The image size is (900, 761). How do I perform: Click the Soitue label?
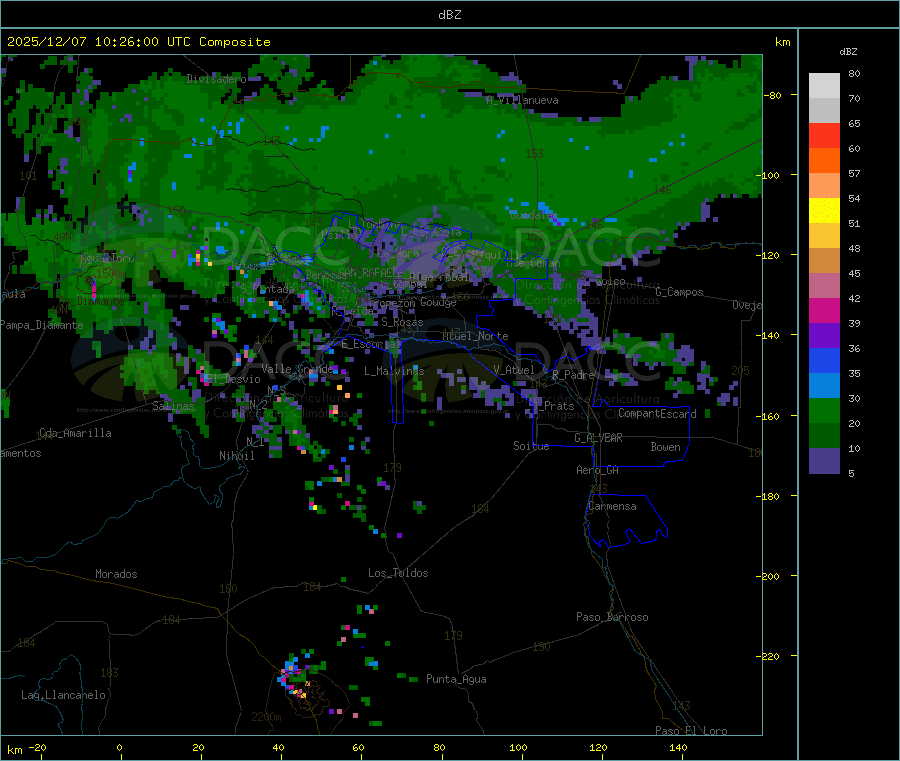[531, 446]
